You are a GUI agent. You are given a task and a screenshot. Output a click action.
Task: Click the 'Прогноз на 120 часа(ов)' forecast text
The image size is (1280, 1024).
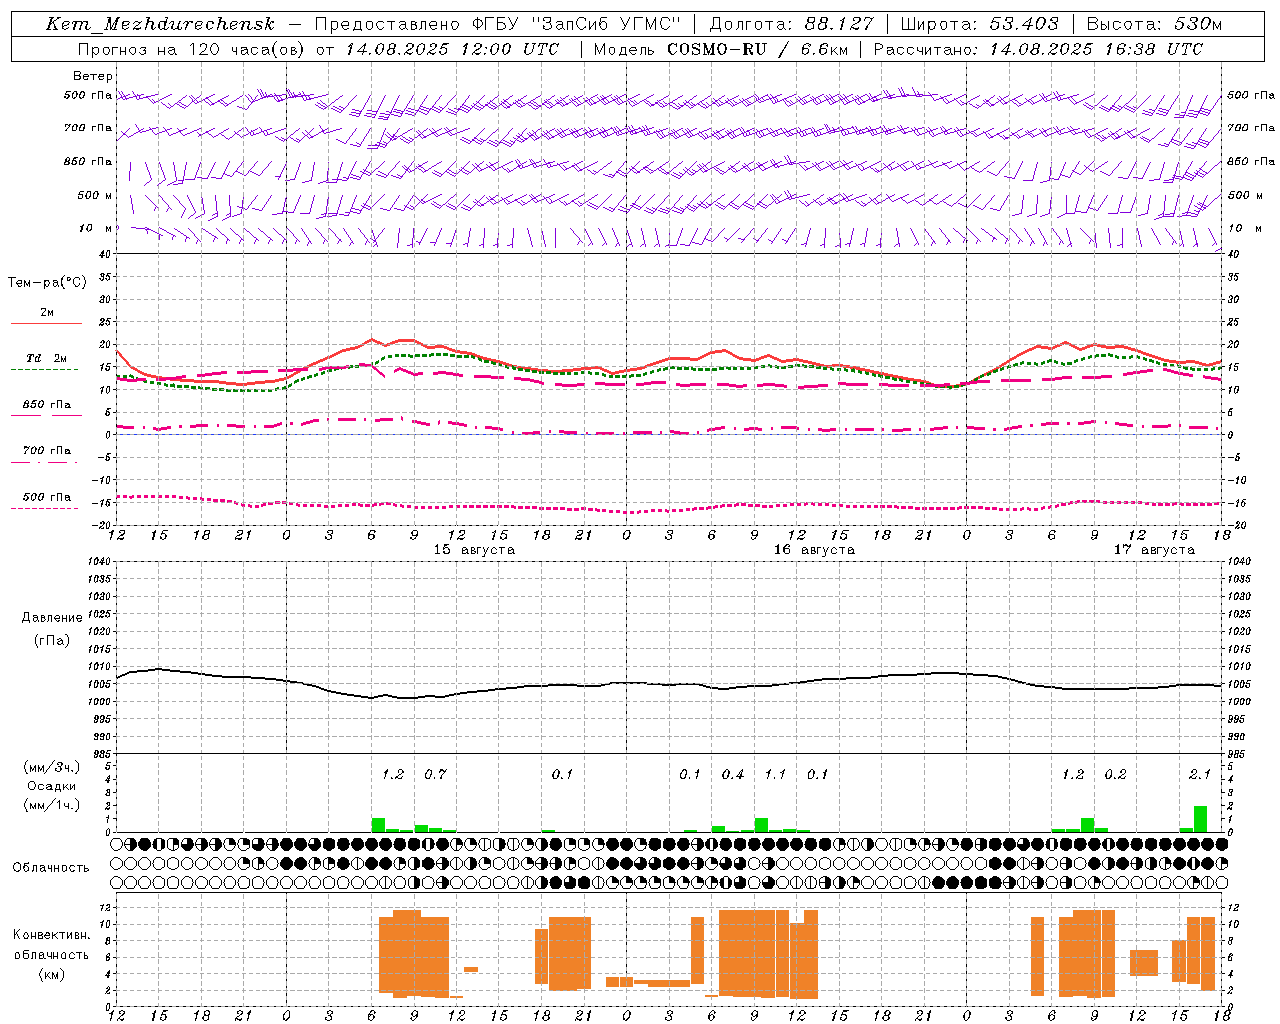192,49
